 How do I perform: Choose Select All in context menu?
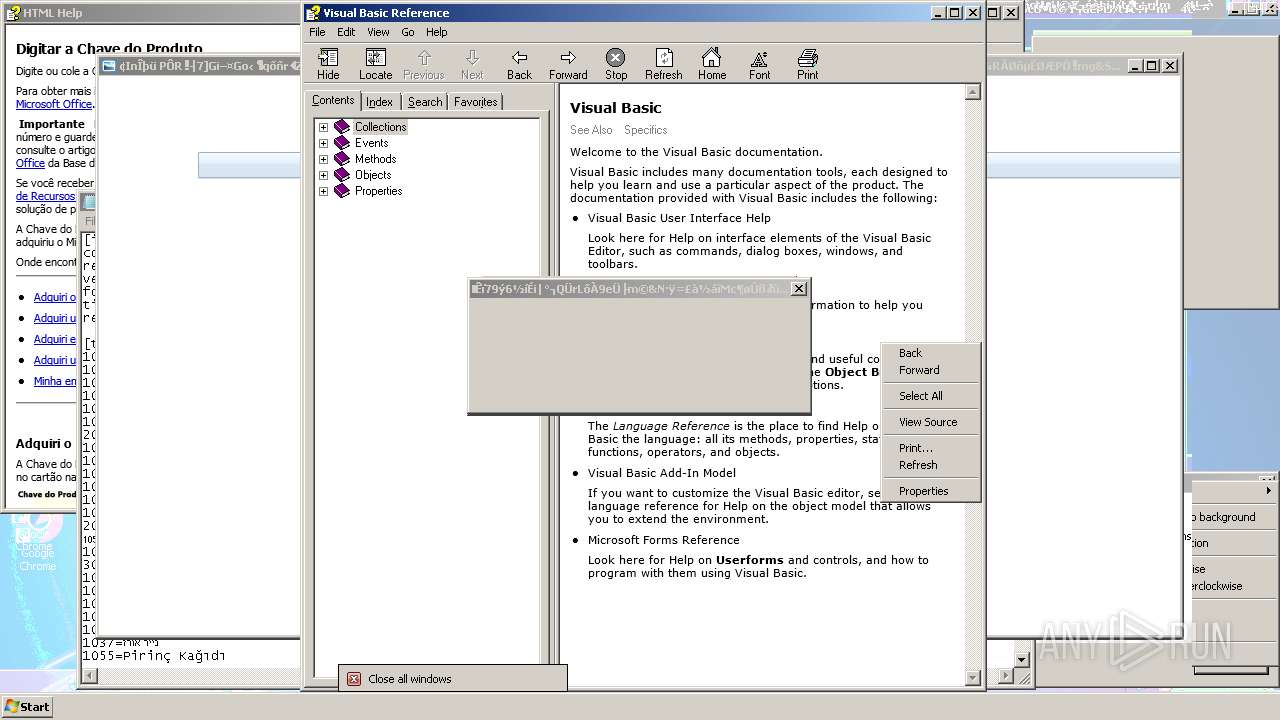pos(931,396)
